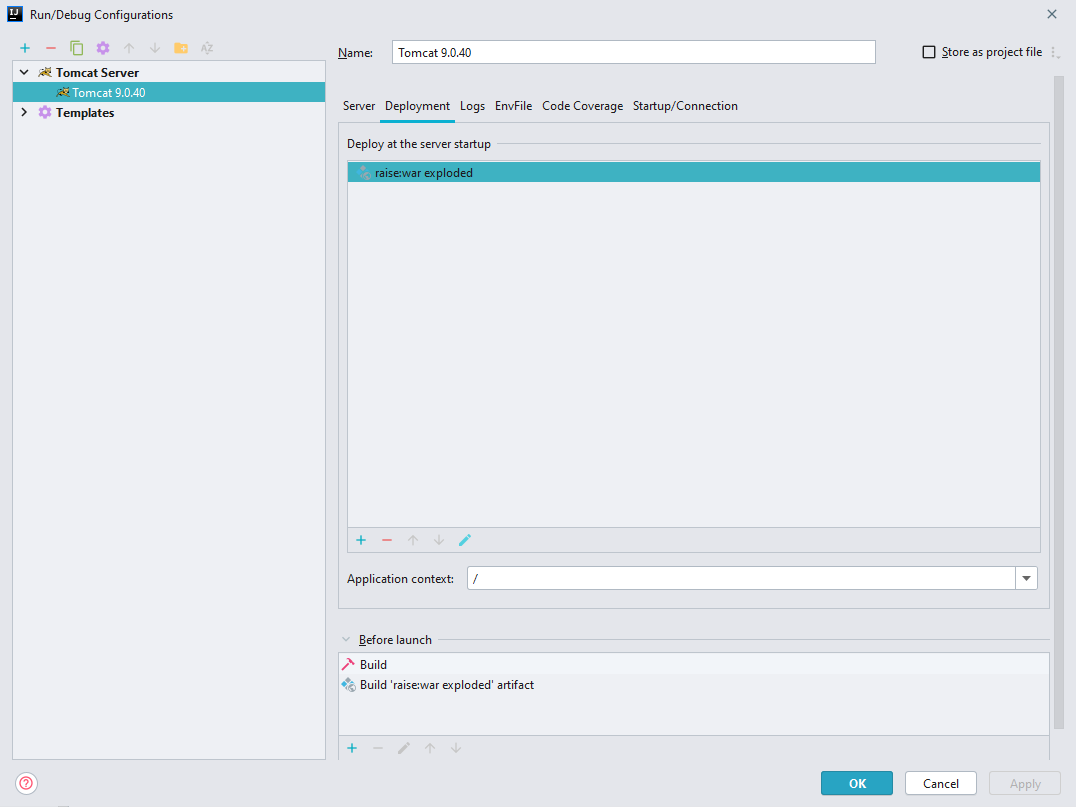The image size is (1076, 807).
Task: Move configuration up in left toolbar
Action: [x=129, y=48]
